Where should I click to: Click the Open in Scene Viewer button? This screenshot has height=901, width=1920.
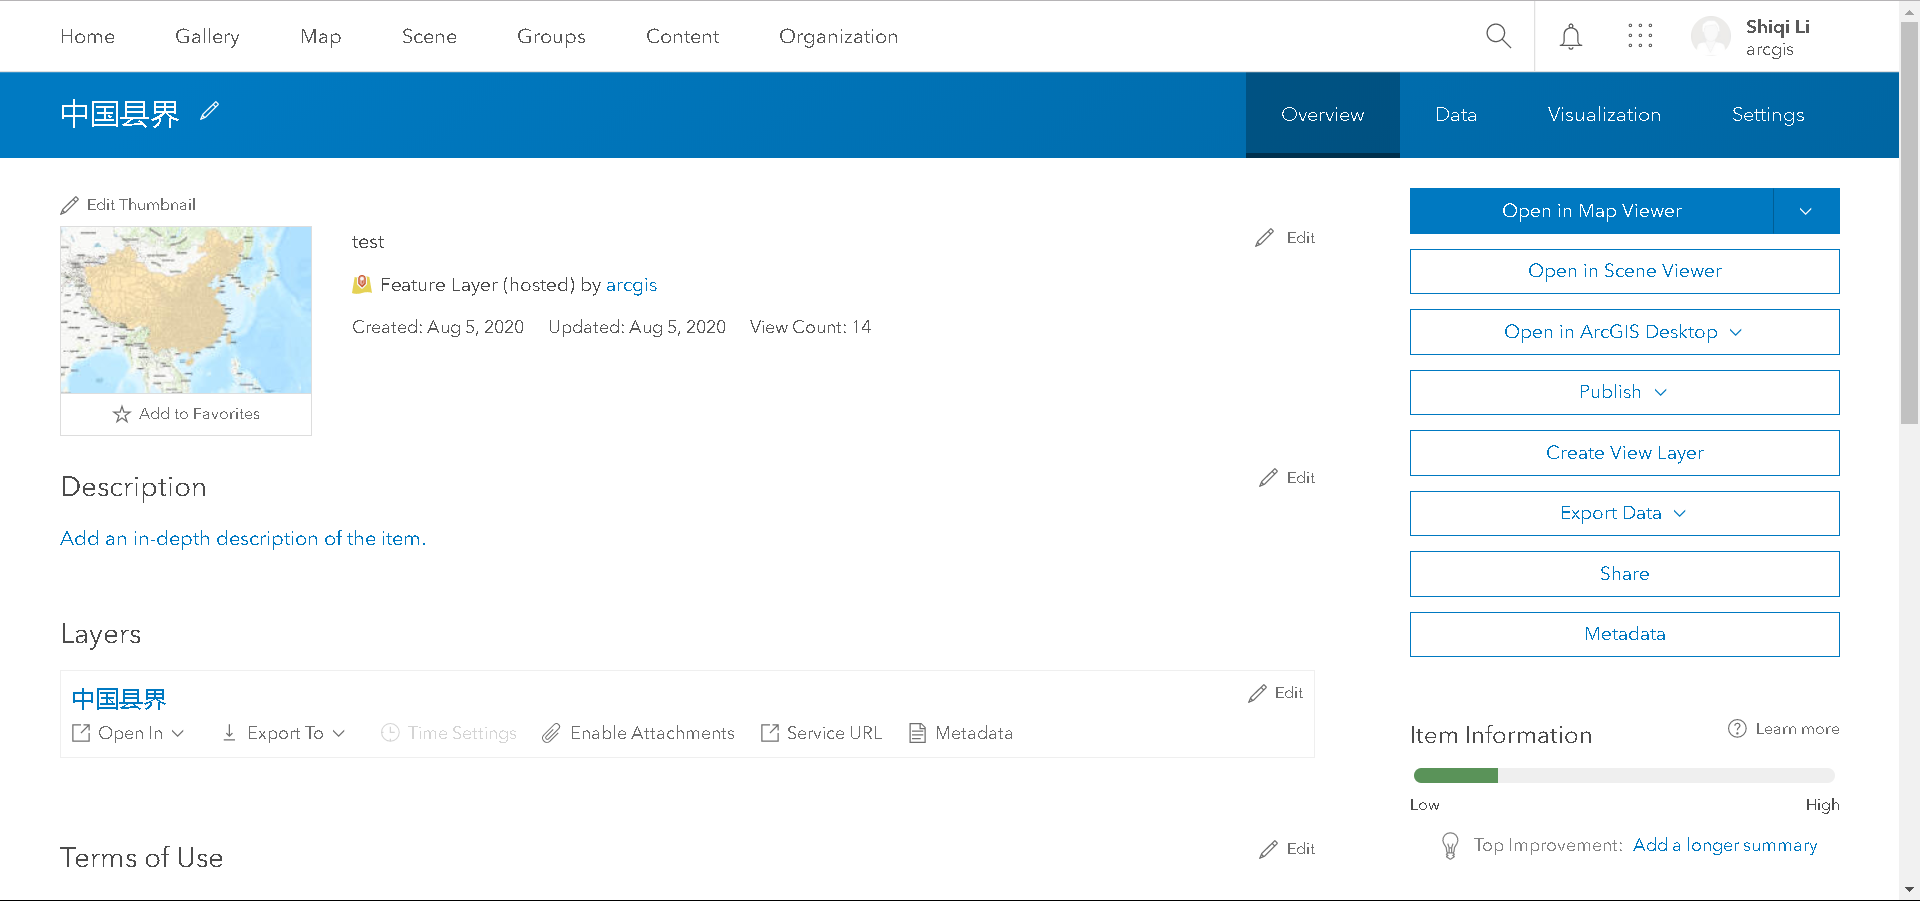tap(1625, 271)
